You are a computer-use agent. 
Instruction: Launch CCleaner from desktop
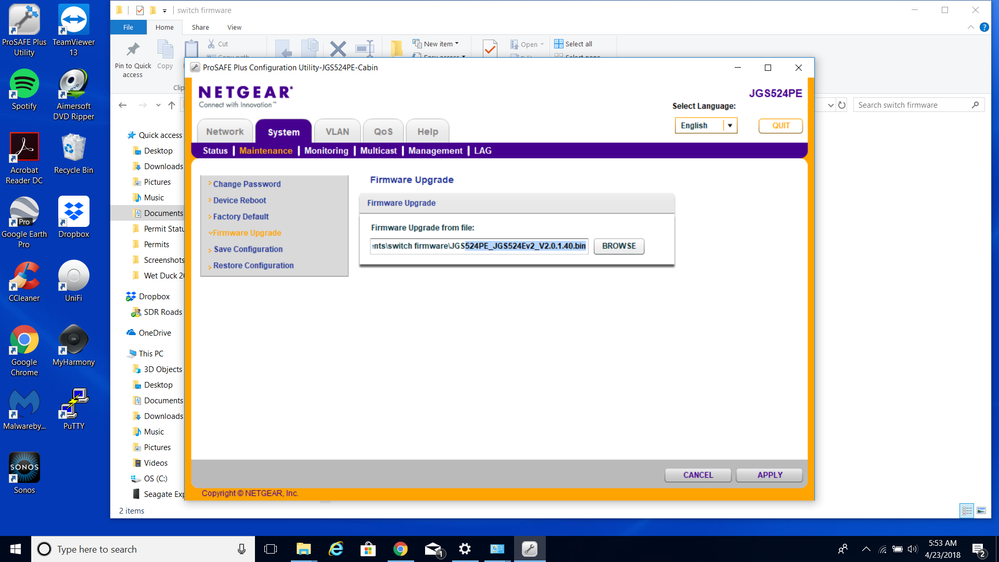click(x=24, y=280)
